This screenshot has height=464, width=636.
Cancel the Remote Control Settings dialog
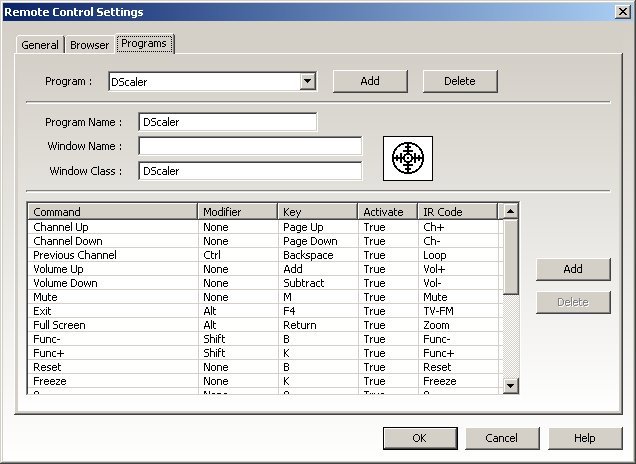pyautogui.click(x=502, y=438)
